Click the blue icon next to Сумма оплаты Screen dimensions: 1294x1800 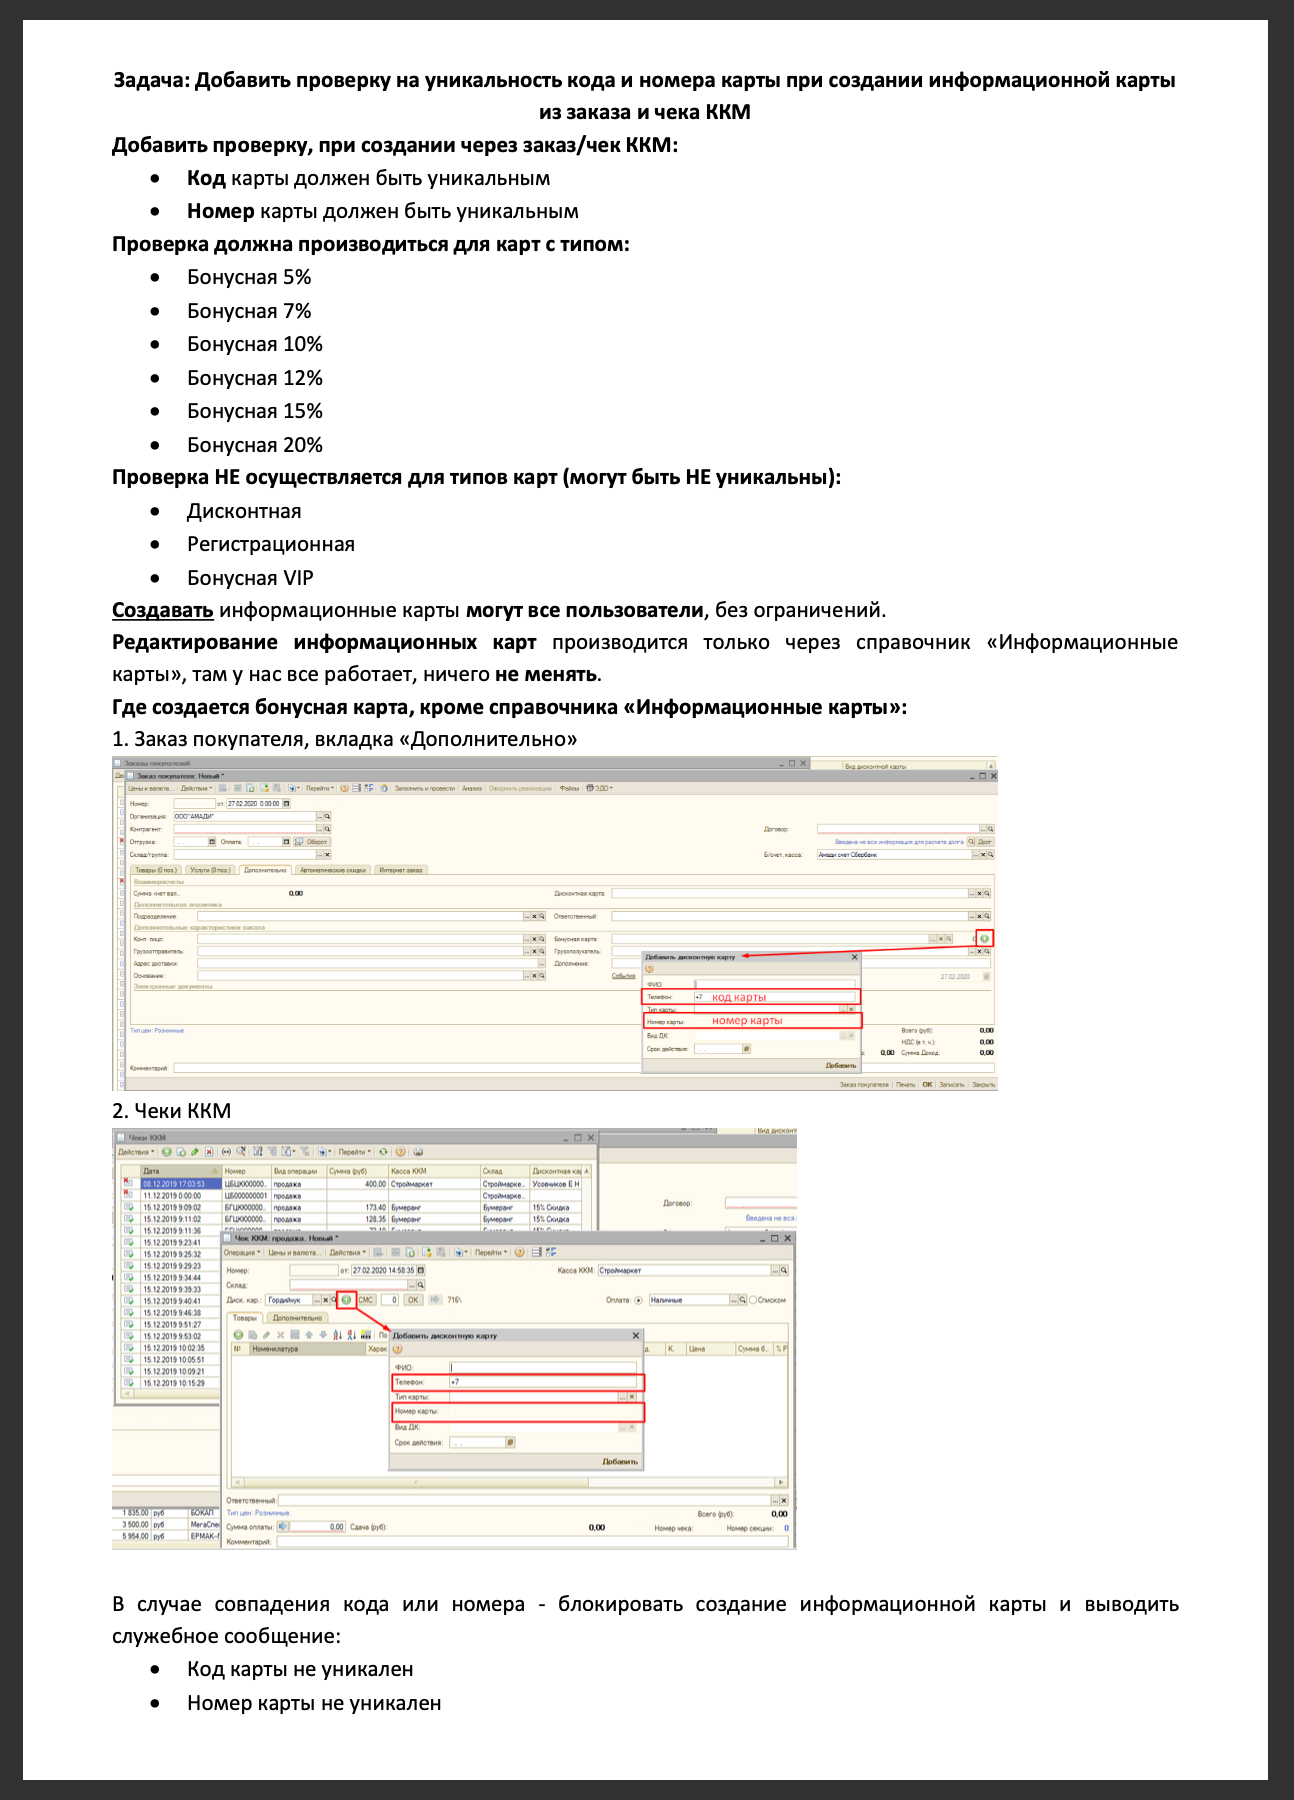pyautogui.click(x=283, y=1527)
